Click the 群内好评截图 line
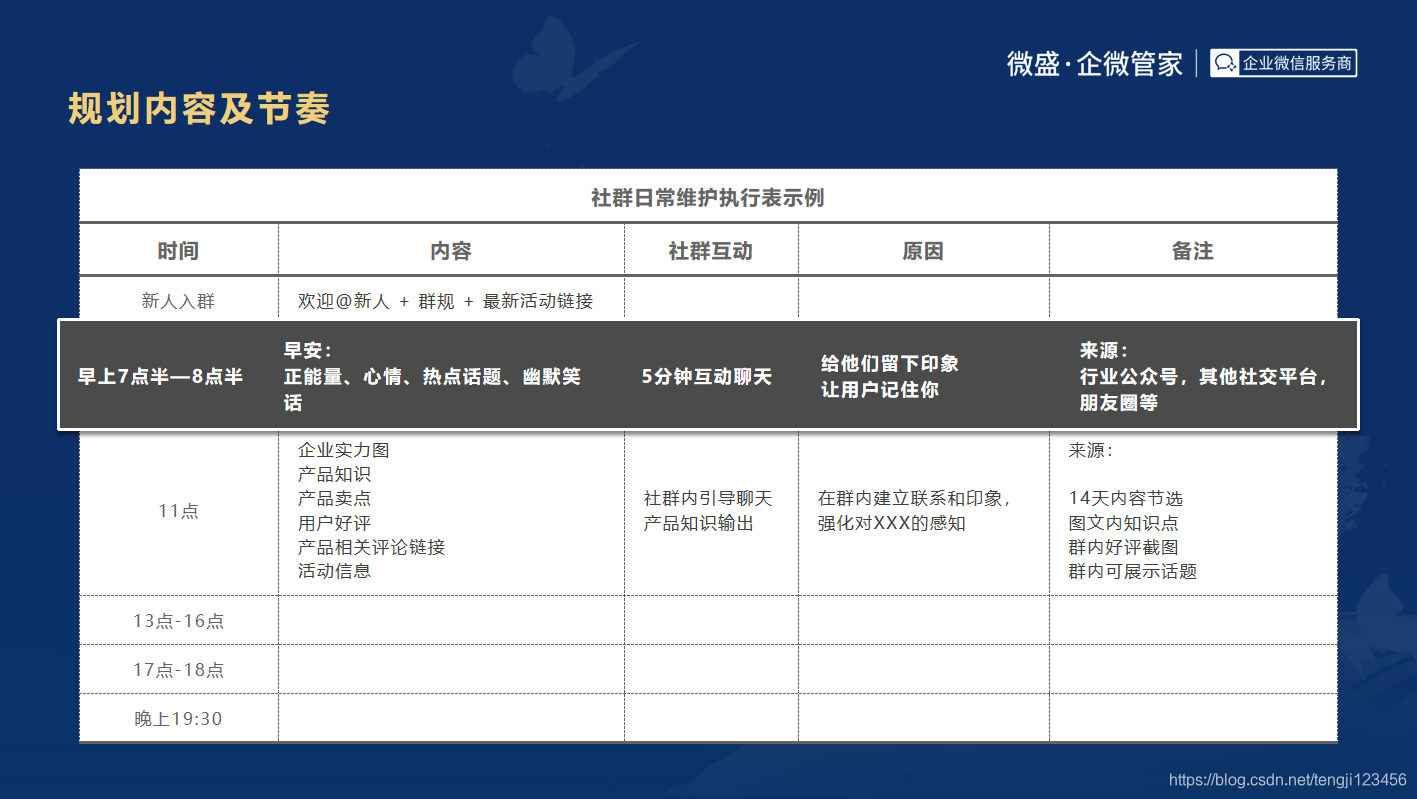 pyautogui.click(x=1123, y=547)
